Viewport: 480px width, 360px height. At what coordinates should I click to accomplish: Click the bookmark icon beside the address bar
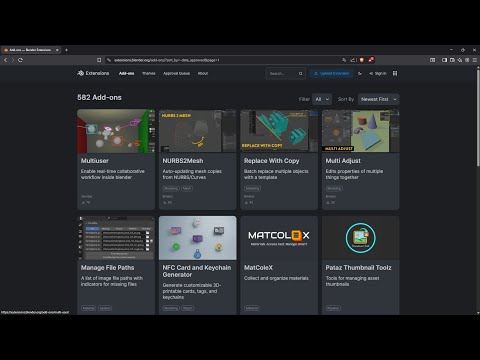click(99, 60)
